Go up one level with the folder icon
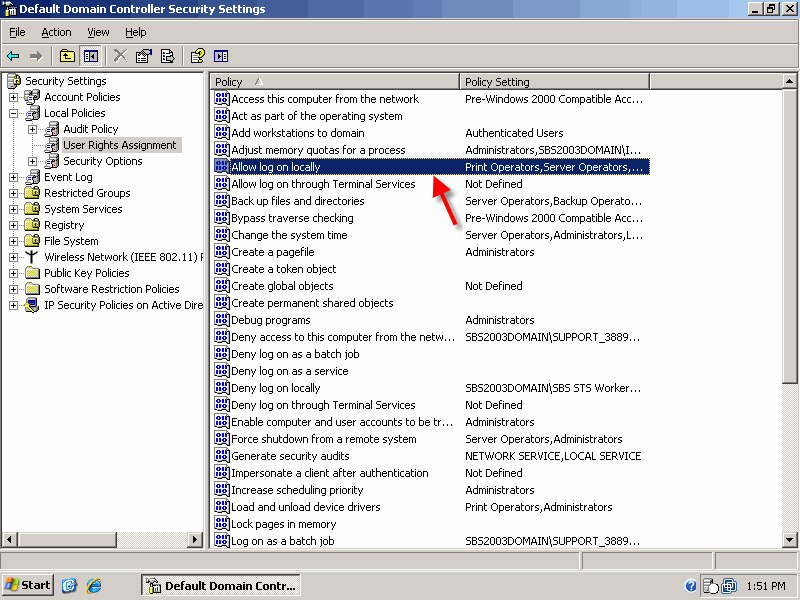 coord(67,56)
